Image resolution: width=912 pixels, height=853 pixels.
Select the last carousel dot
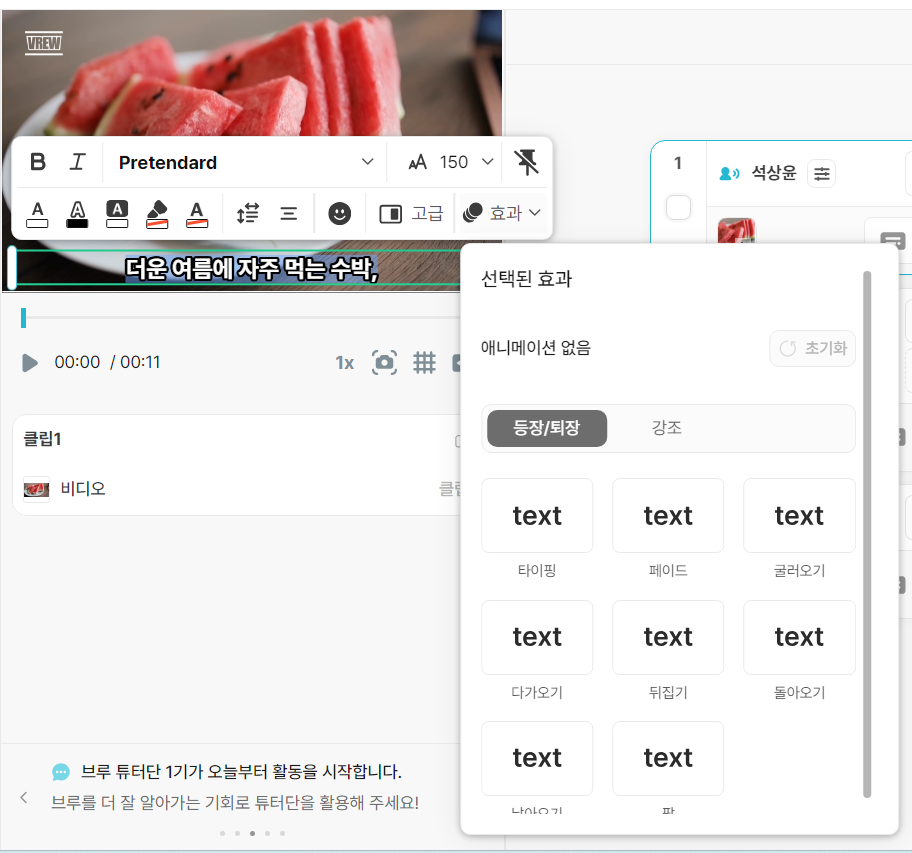click(x=283, y=833)
